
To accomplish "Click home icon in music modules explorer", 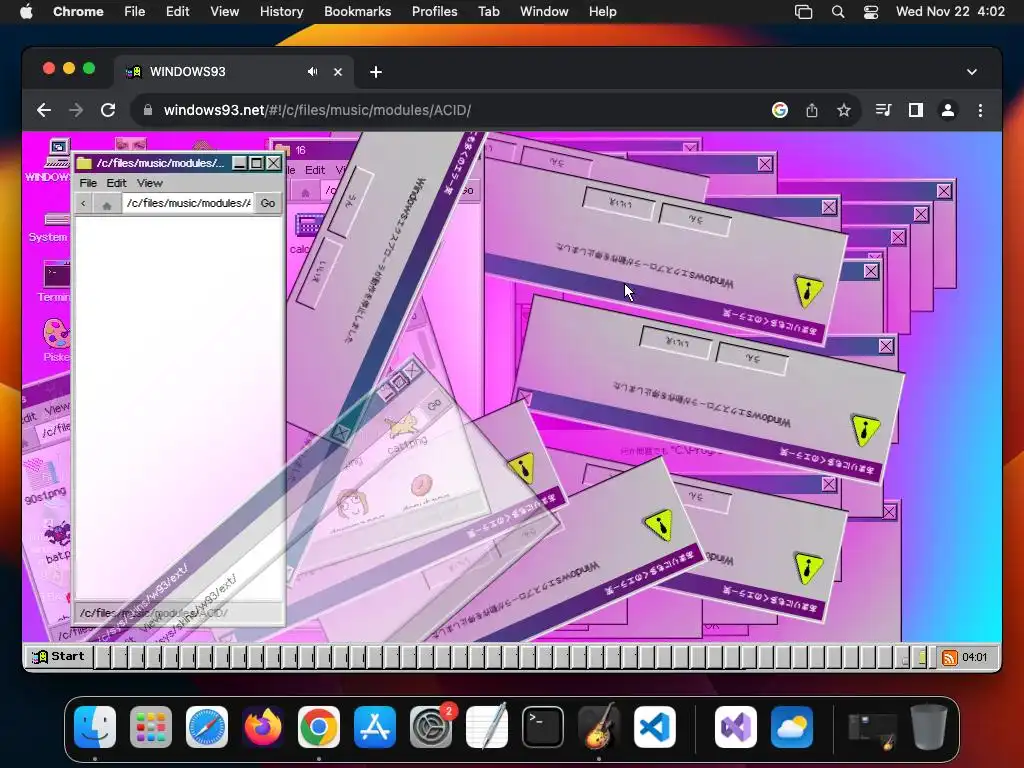I will pyautogui.click(x=106, y=204).
